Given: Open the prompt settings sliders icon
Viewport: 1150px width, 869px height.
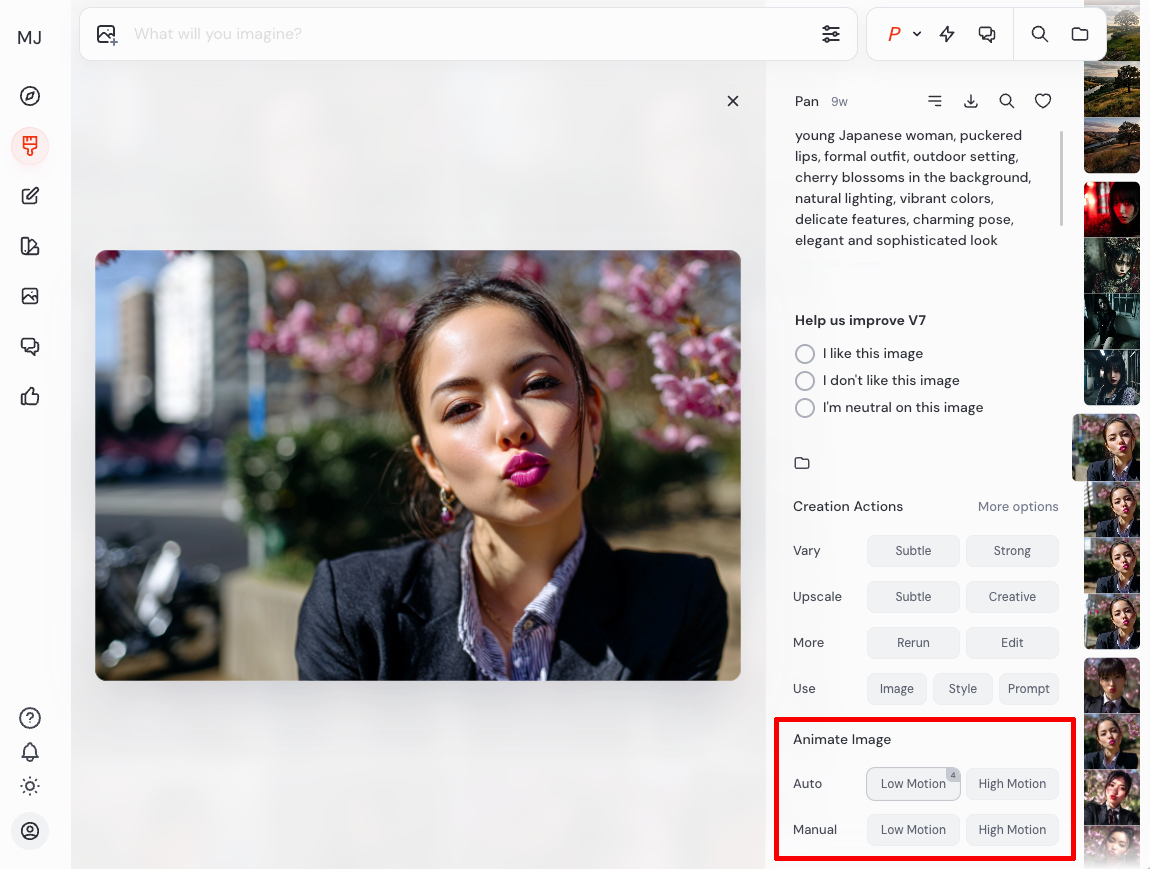Looking at the screenshot, I should tap(831, 34).
